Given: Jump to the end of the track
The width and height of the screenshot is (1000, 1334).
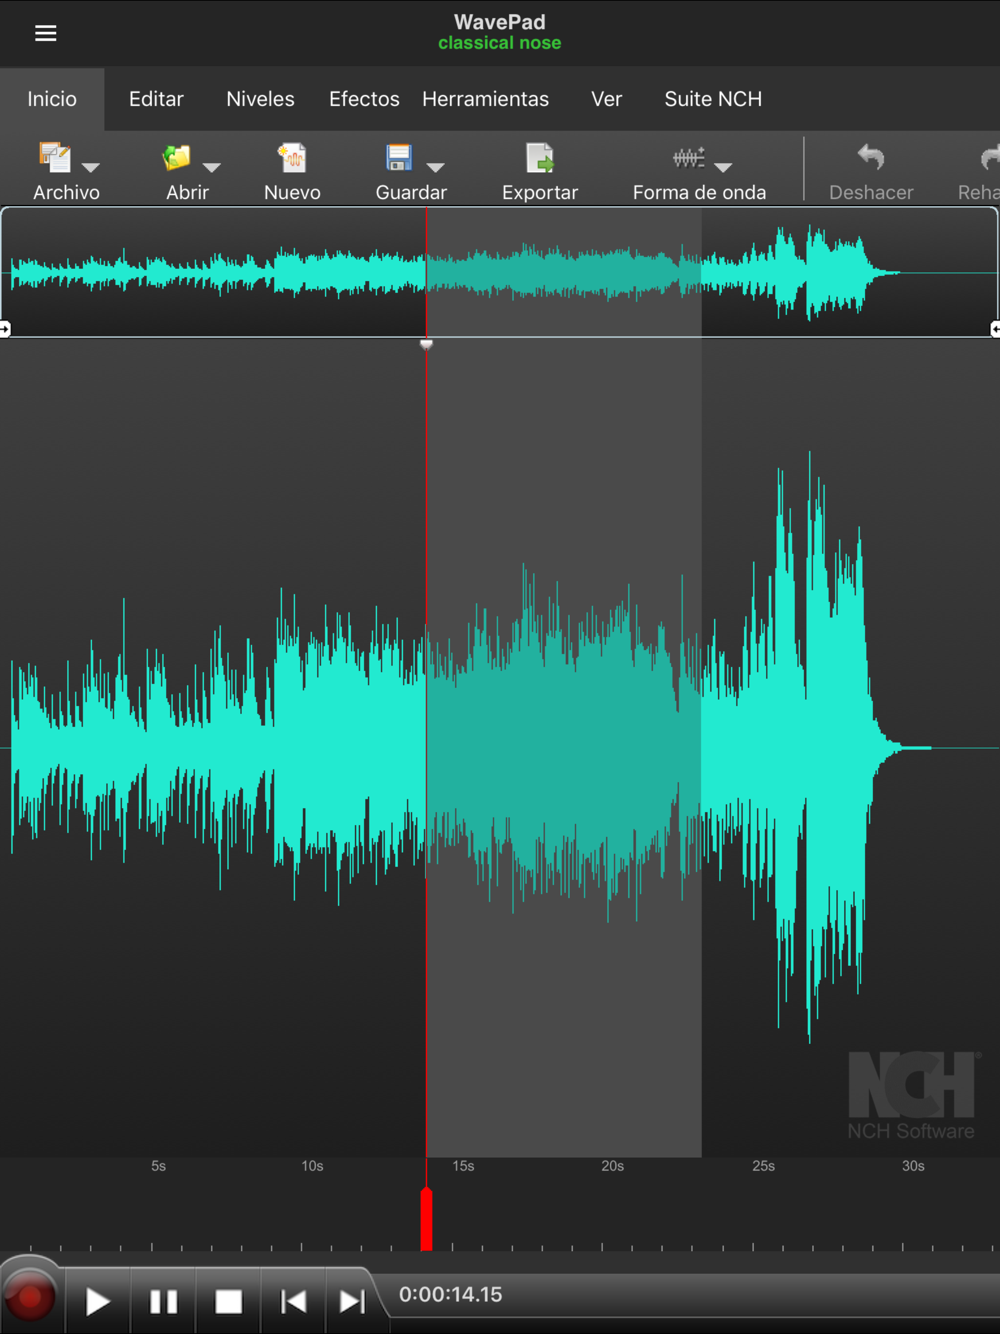Looking at the screenshot, I should [x=352, y=1301].
